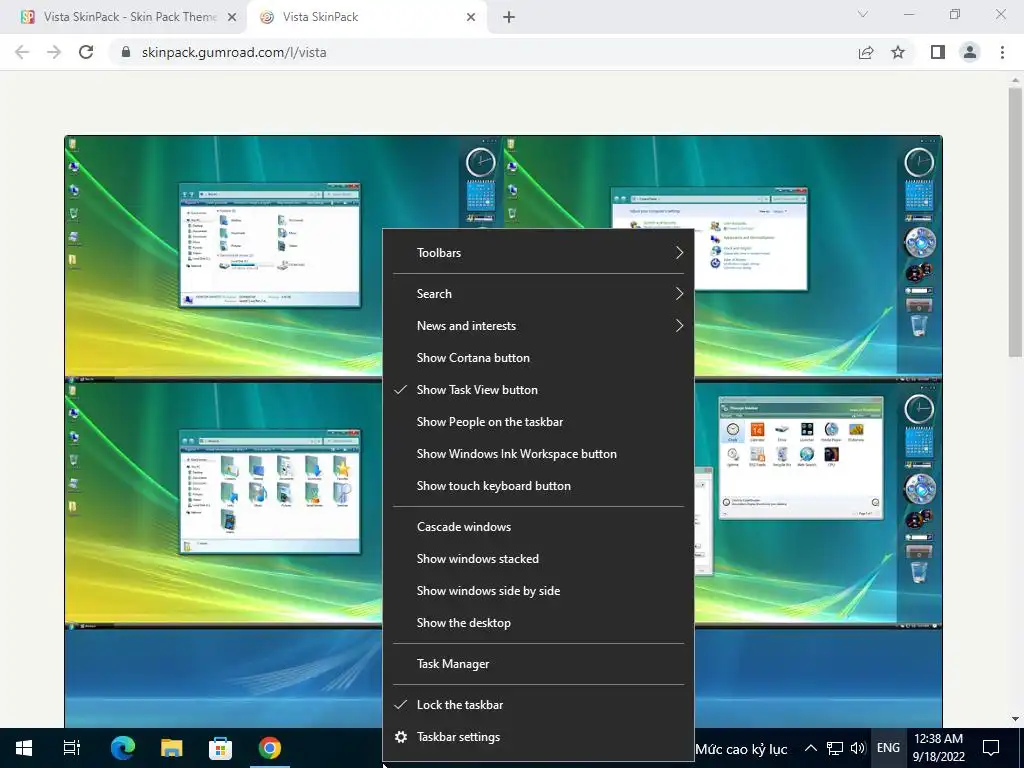Click the padlock site info icon

coord(126,52)
